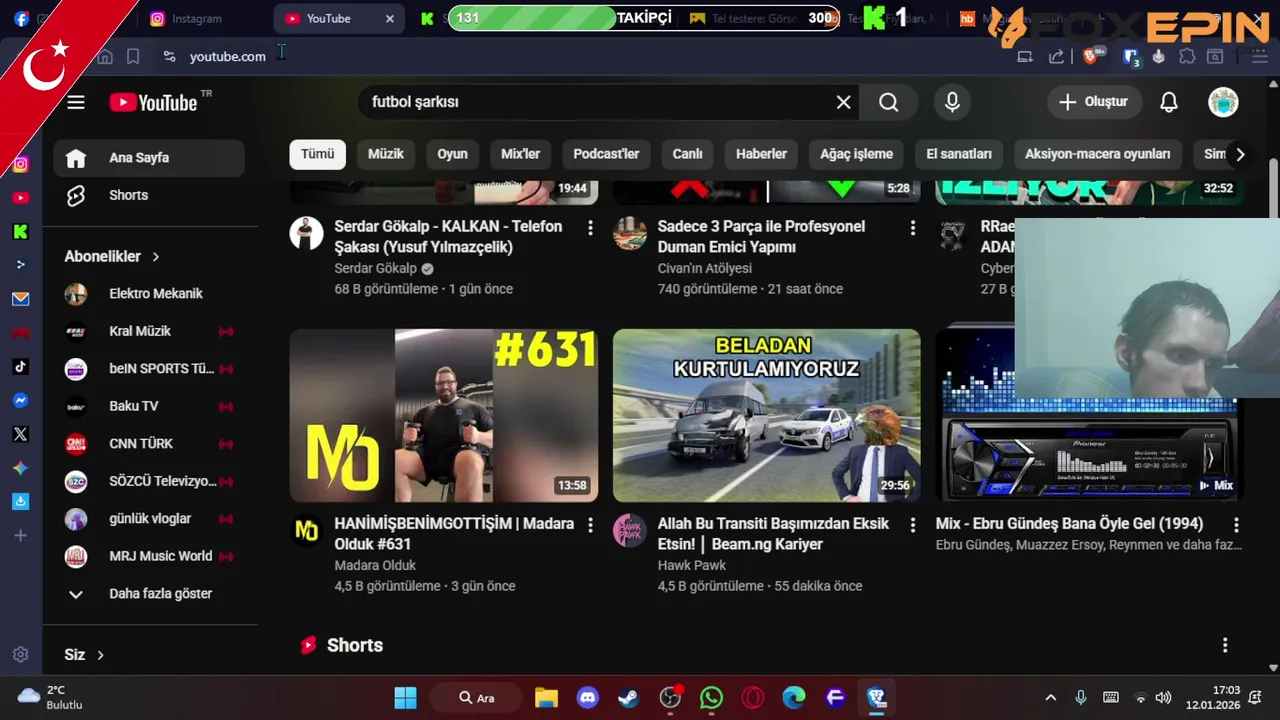Screen dimensions: 1280x720
Task: Click the magnifier search button
Action: (x=889, y=102)
